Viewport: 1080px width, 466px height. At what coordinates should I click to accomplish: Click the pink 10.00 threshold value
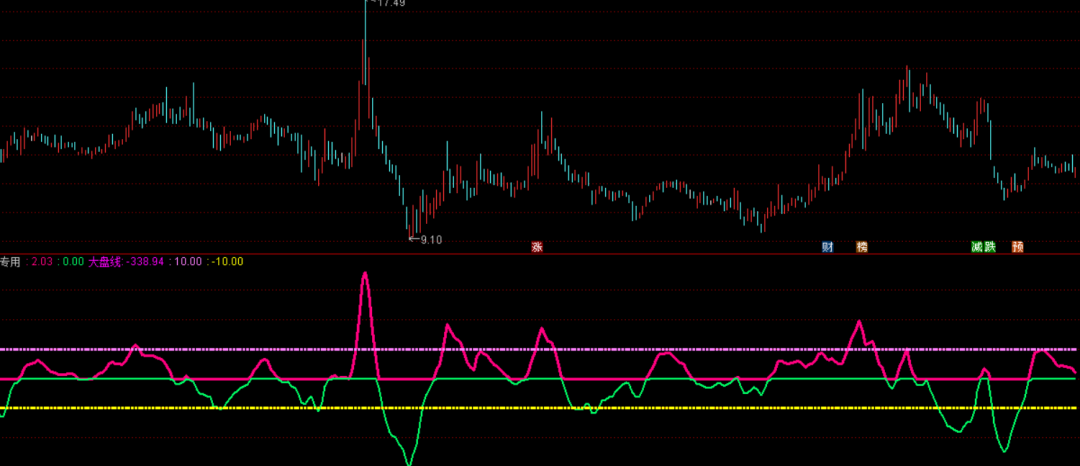[x=188, y=262]
